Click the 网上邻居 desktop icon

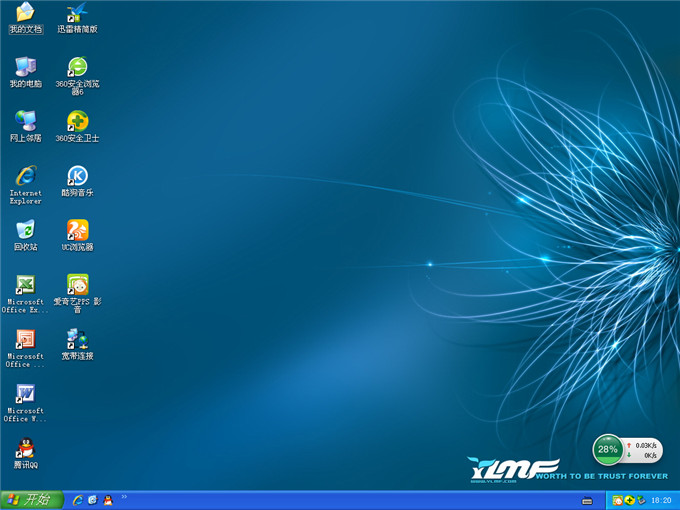click(25, 121)
